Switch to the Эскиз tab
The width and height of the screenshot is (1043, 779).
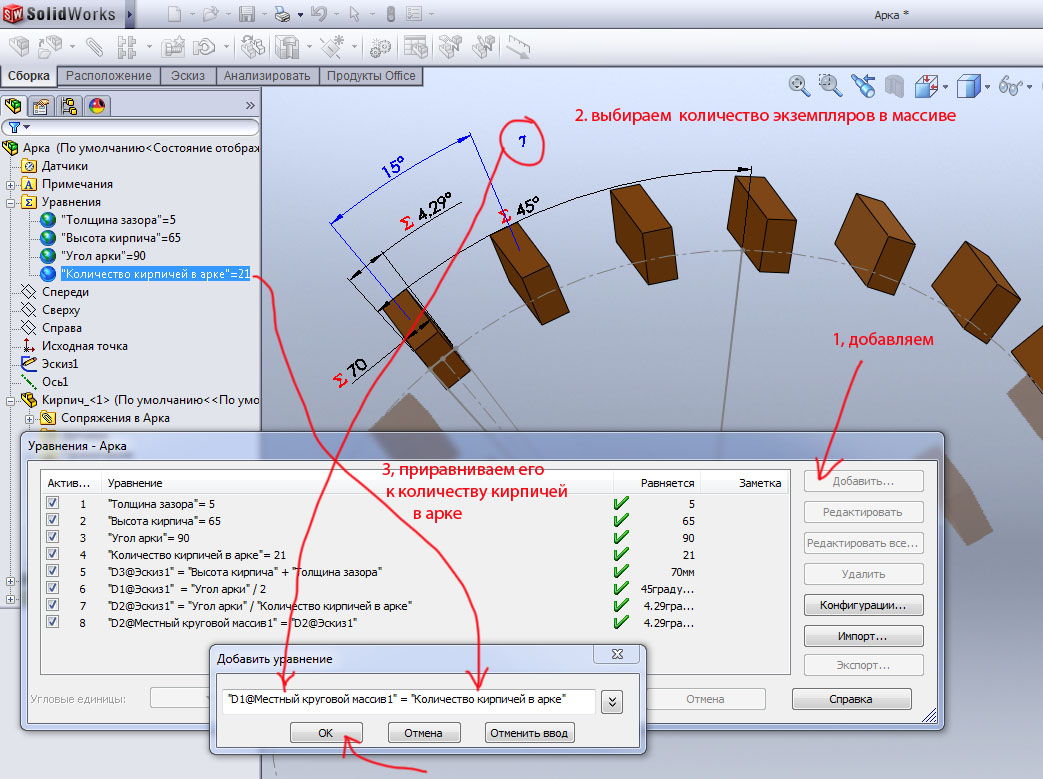[x=188, y=76]
